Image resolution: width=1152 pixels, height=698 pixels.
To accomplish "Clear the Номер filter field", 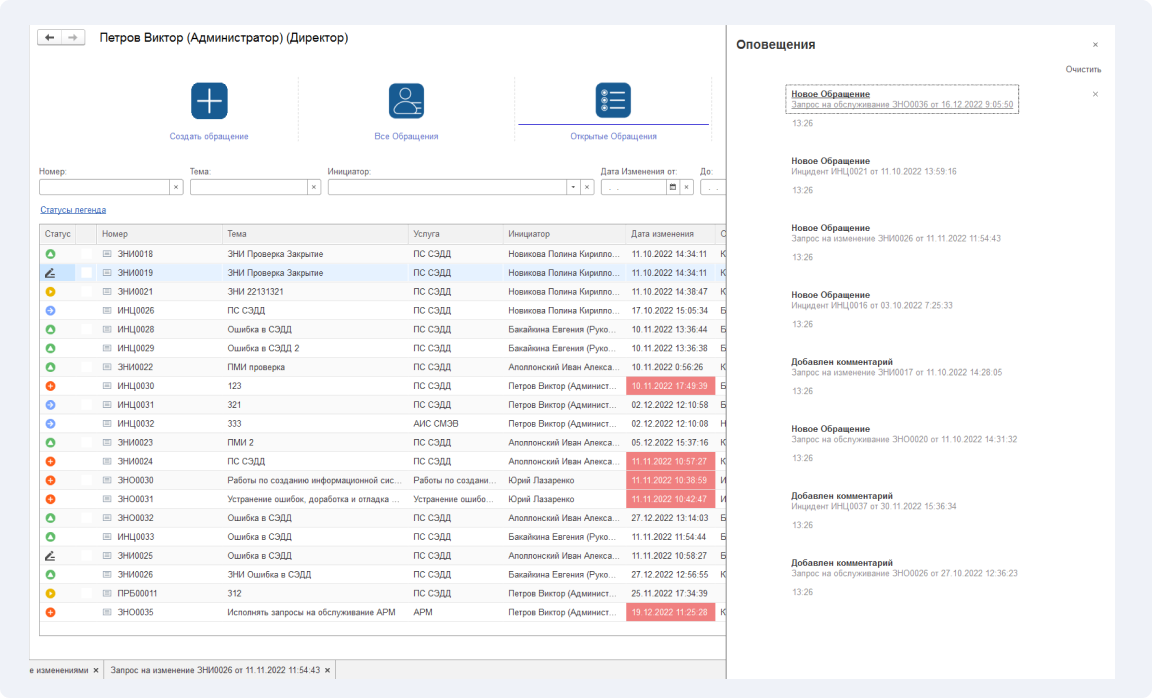I will 176,187.
